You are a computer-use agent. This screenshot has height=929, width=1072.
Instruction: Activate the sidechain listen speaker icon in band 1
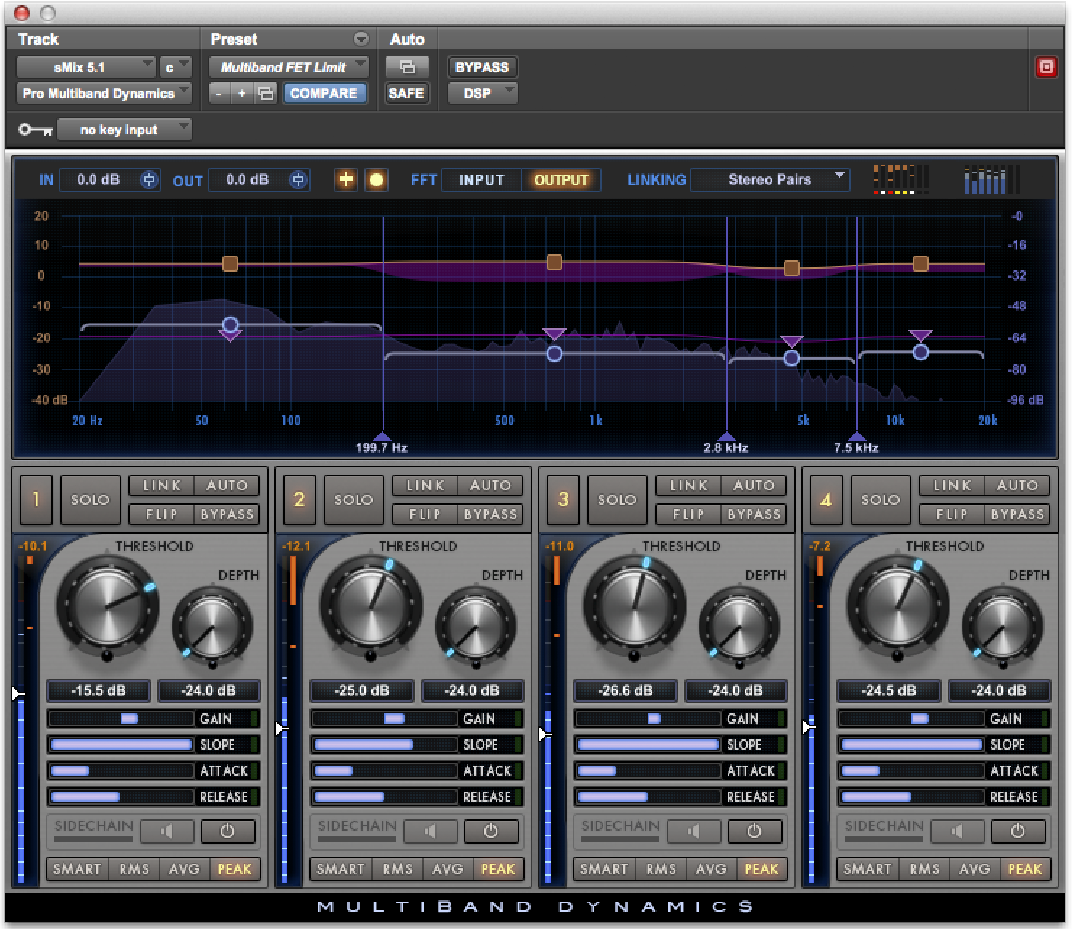tap(167, 831)
